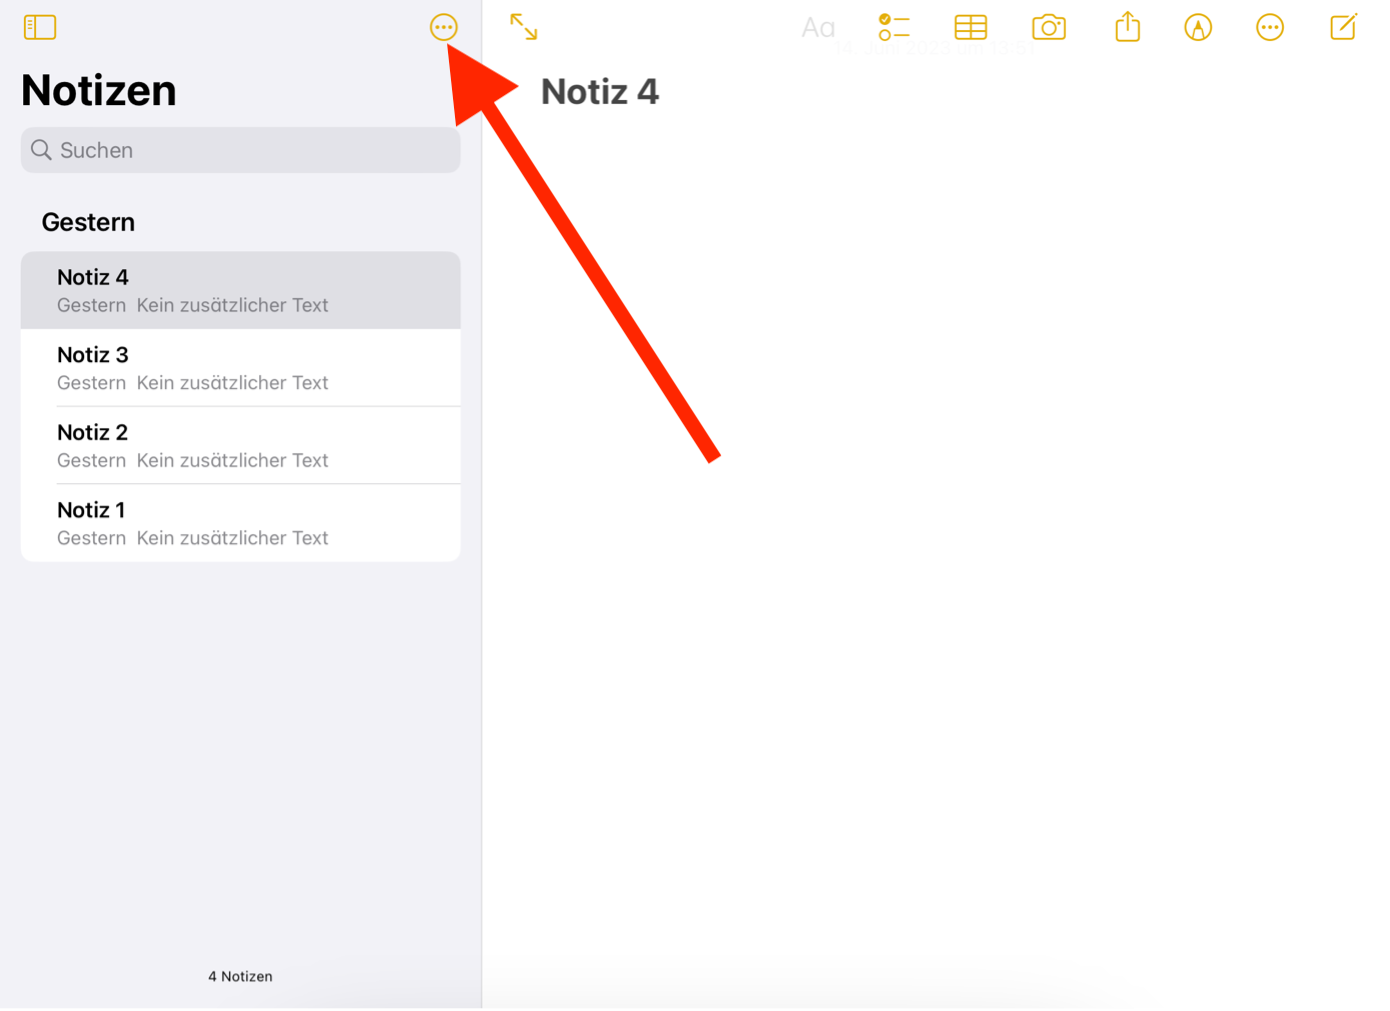Open Notiz 1 from the list
This screenshot has width=1390, height=1011.
point(240,523)
